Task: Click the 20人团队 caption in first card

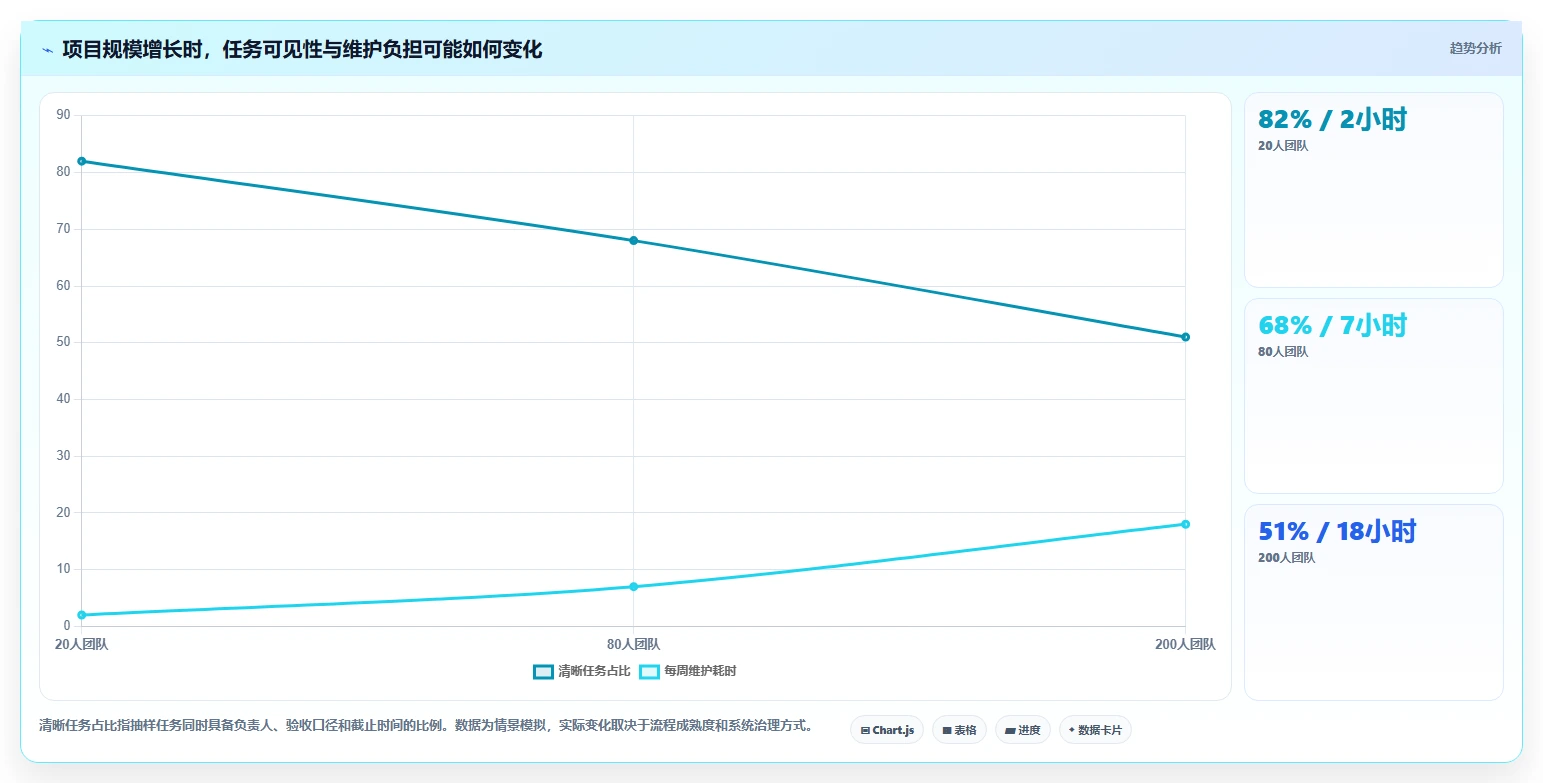Action: pos(1283,146)
